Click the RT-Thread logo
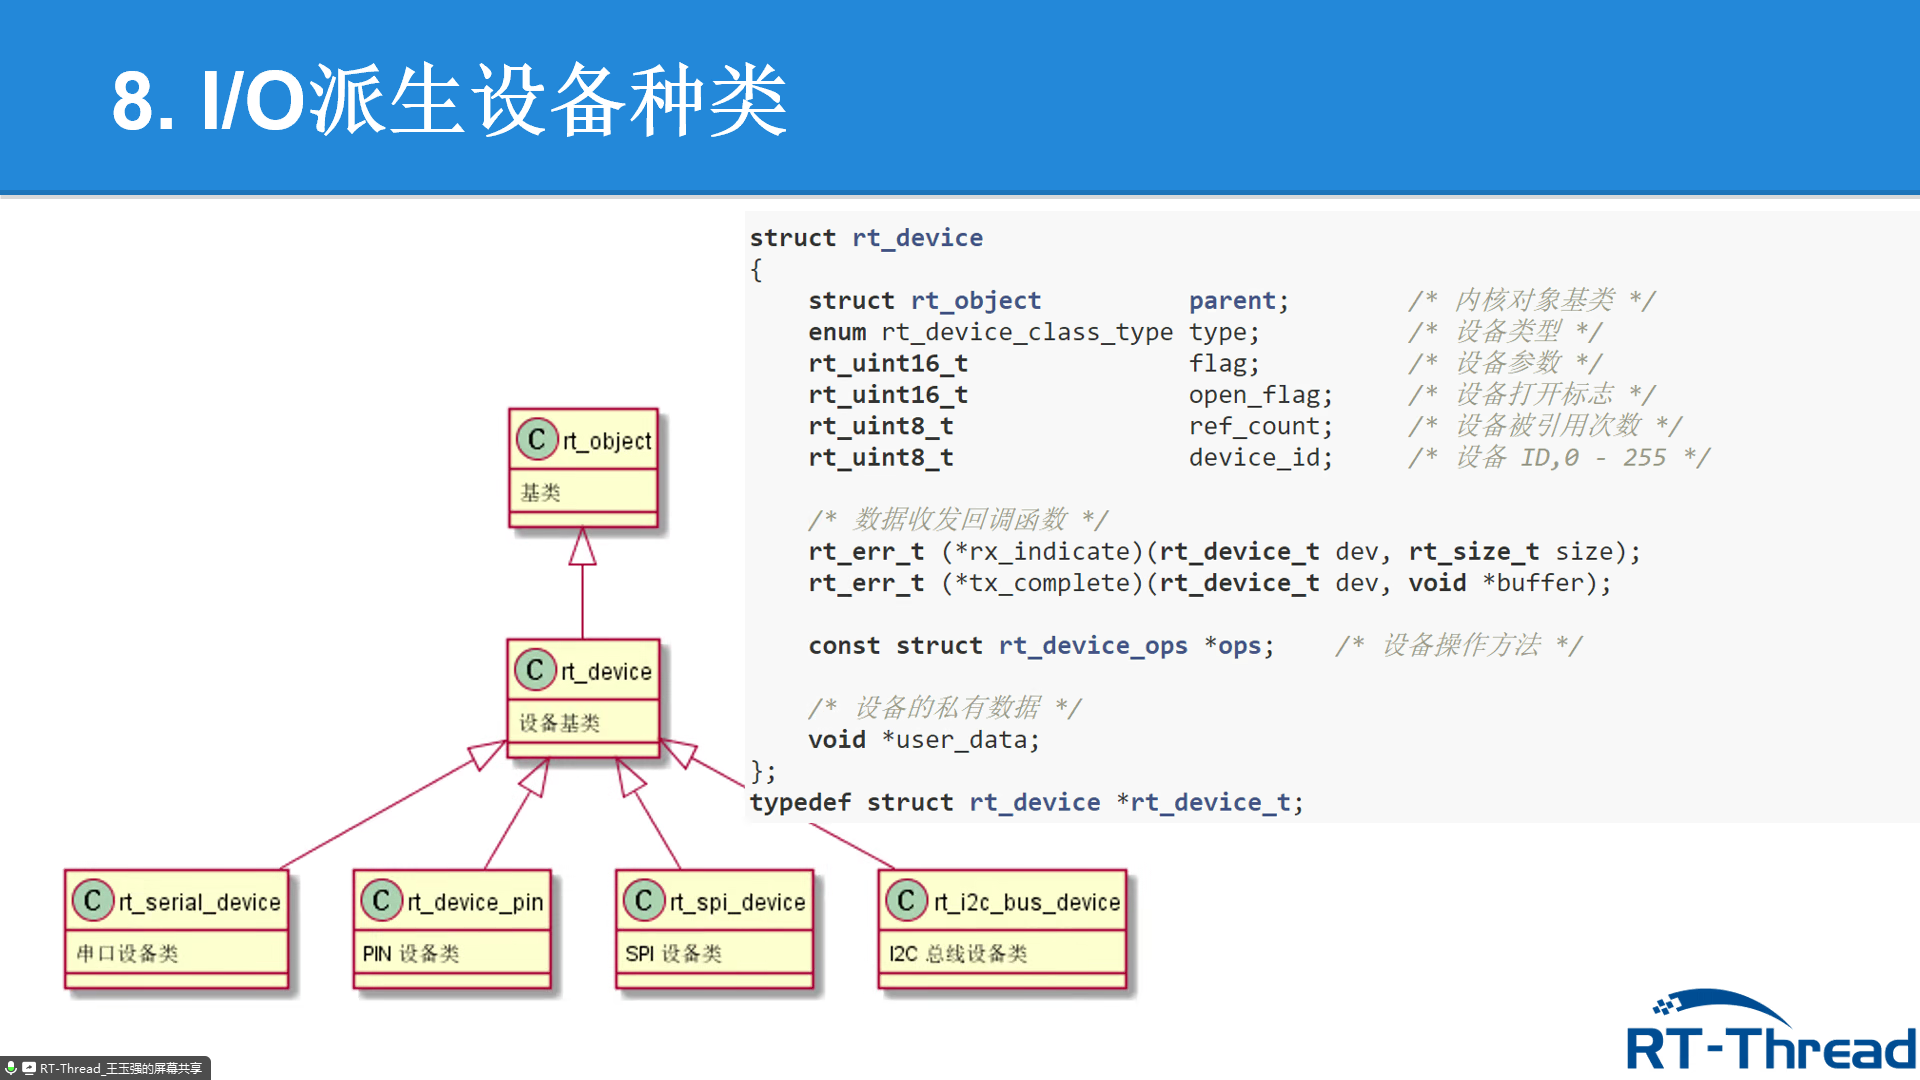This screenshot has width=1920, height=1080. coord(1770,1031)
